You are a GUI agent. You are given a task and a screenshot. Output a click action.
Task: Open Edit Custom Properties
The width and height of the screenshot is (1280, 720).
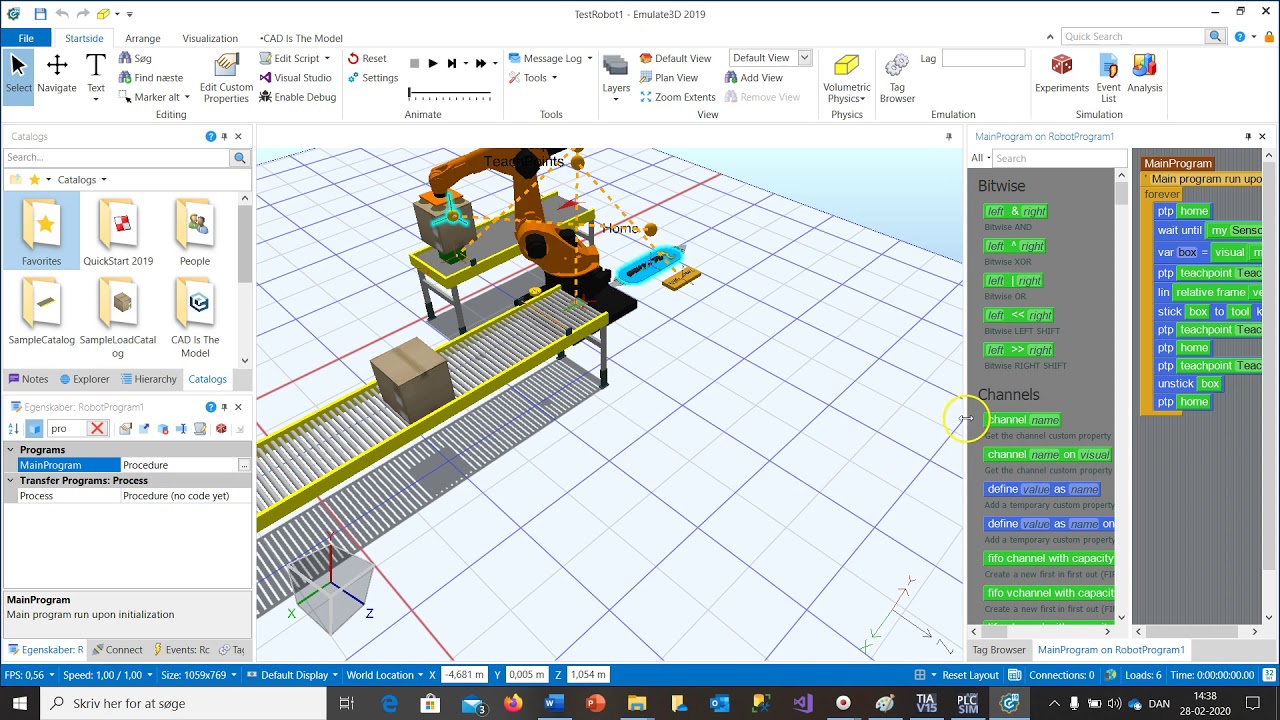(226, 78)
